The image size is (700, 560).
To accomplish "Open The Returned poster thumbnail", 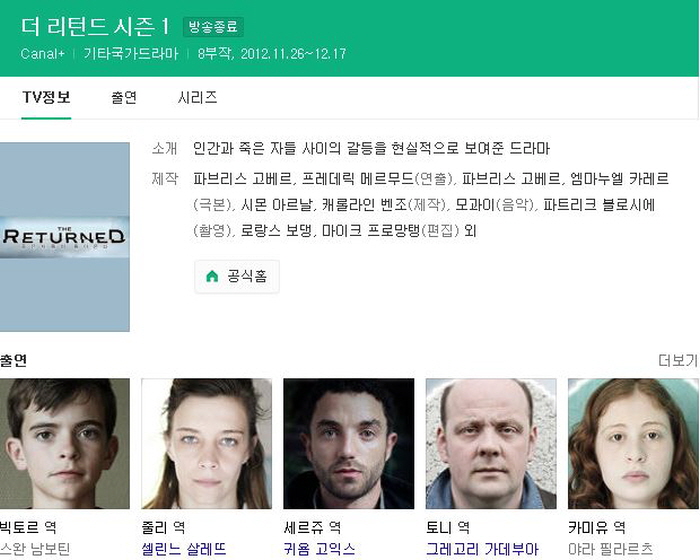I will pos(65,237).
